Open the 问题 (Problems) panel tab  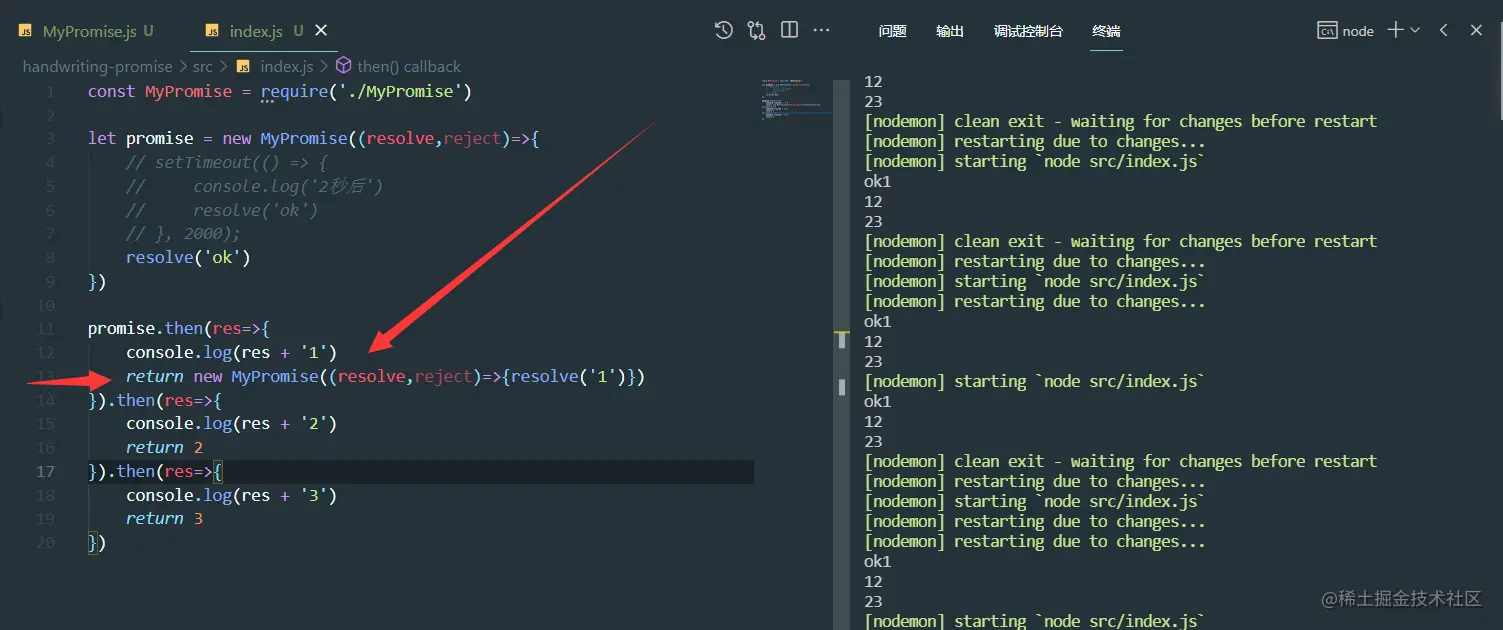(892, 31)
